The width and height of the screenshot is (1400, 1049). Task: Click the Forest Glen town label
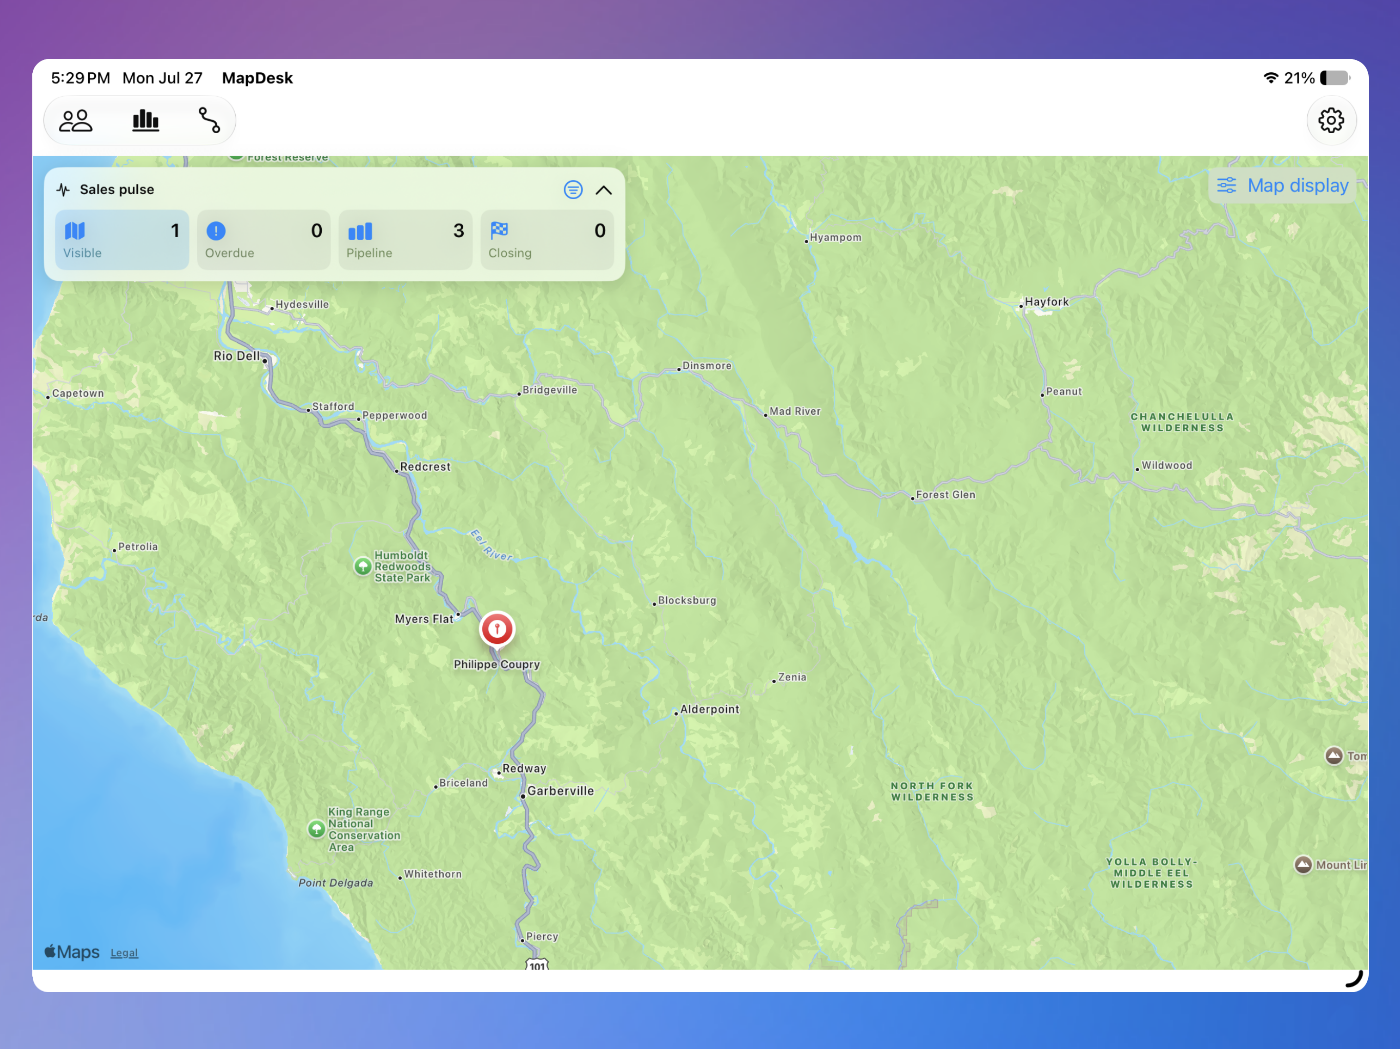coord(946,495)
